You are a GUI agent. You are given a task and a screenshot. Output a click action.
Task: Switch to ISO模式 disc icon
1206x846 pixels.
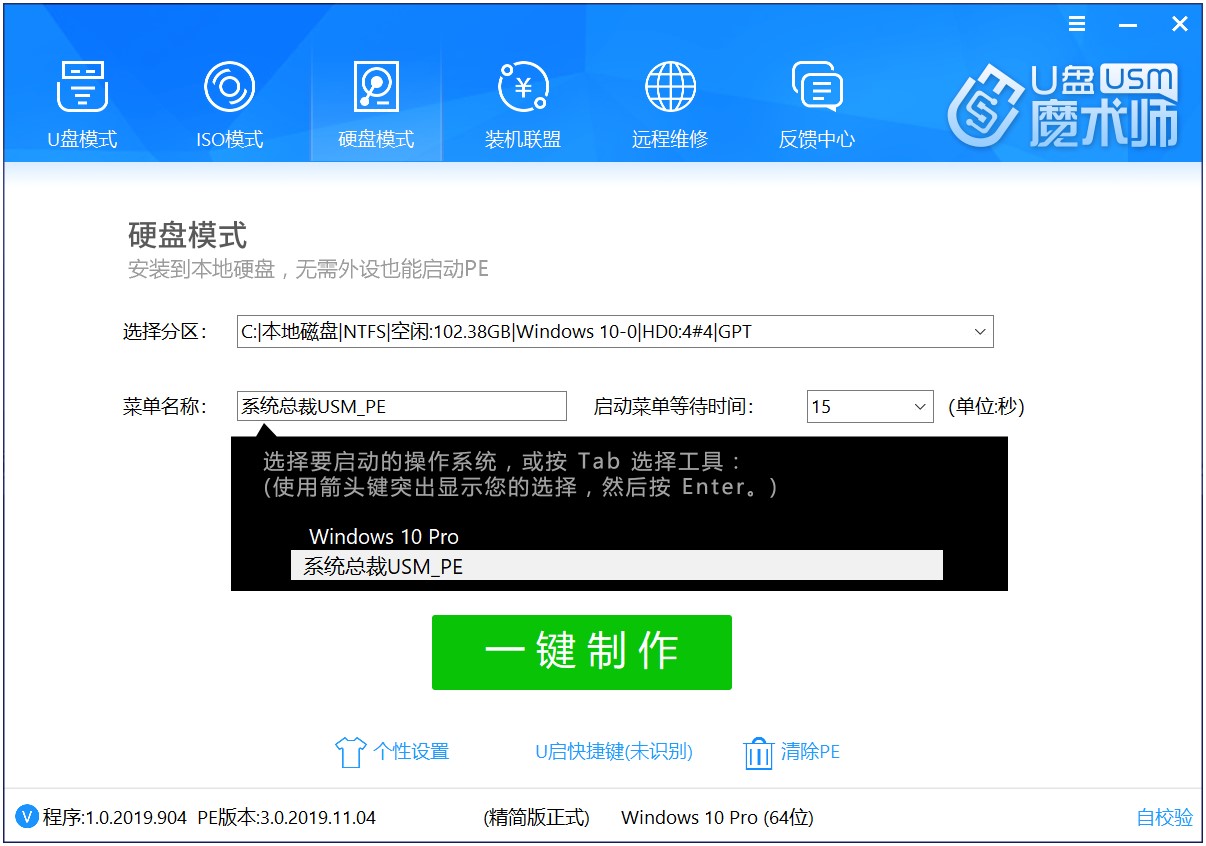pos(229,87)
